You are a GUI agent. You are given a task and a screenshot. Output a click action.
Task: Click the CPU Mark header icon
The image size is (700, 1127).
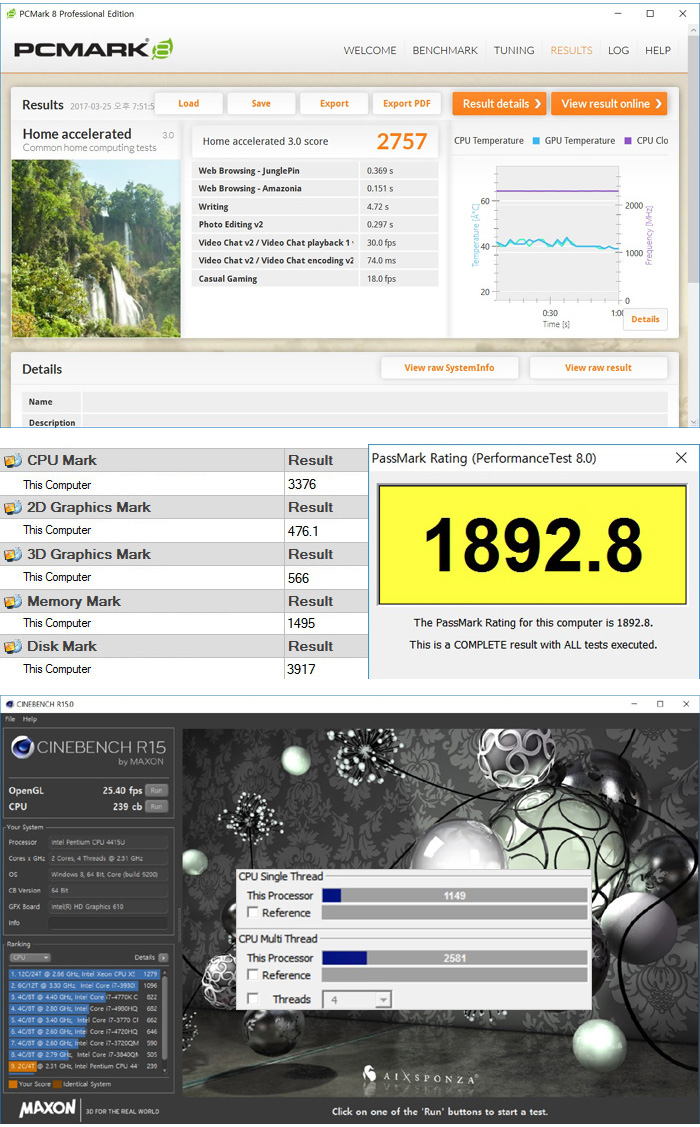tap(13, 461)
